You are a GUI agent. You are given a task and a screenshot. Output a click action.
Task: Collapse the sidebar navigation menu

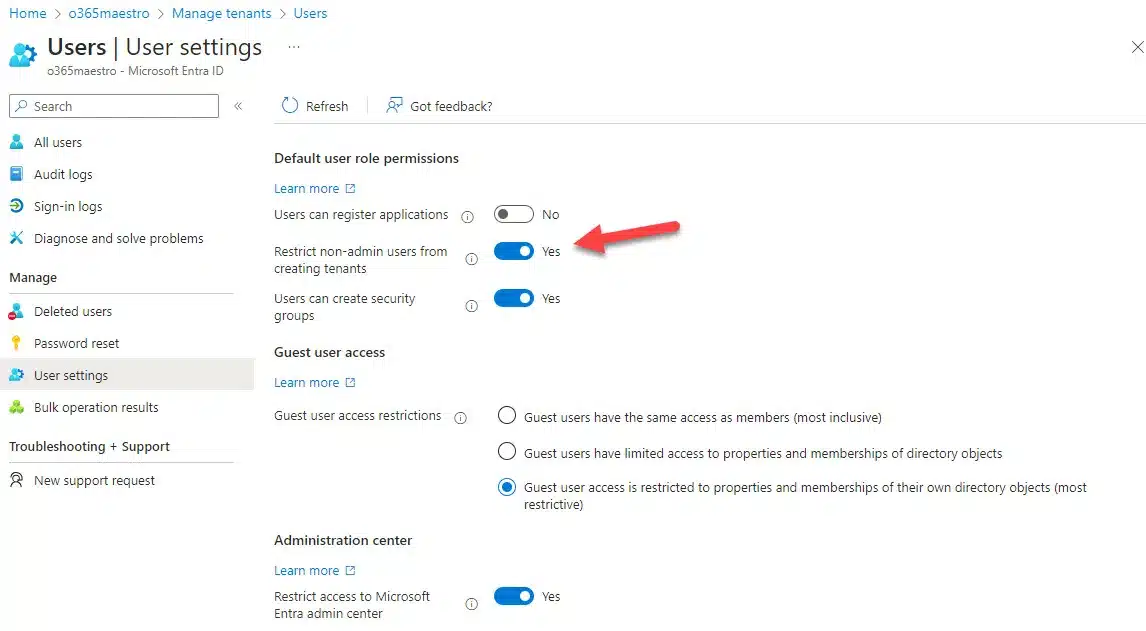click(238, 106)
